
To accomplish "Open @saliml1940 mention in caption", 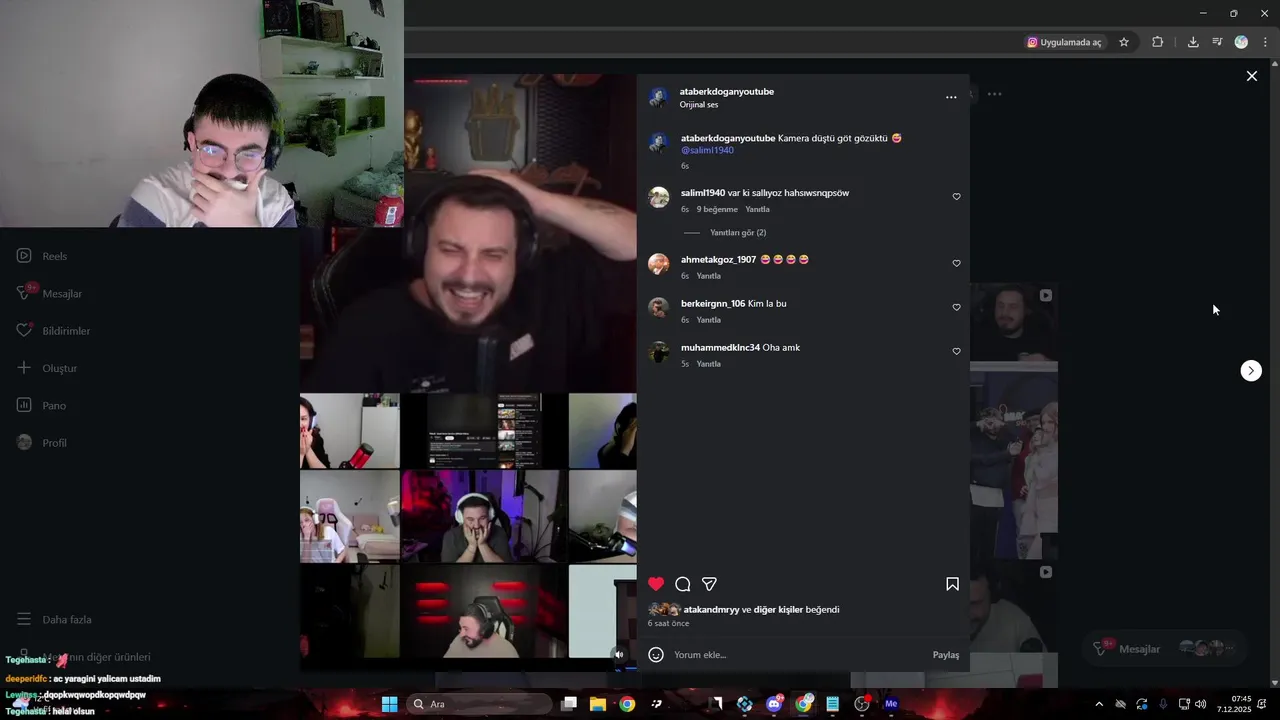I will pyautogui.click(x=707, y=150).
